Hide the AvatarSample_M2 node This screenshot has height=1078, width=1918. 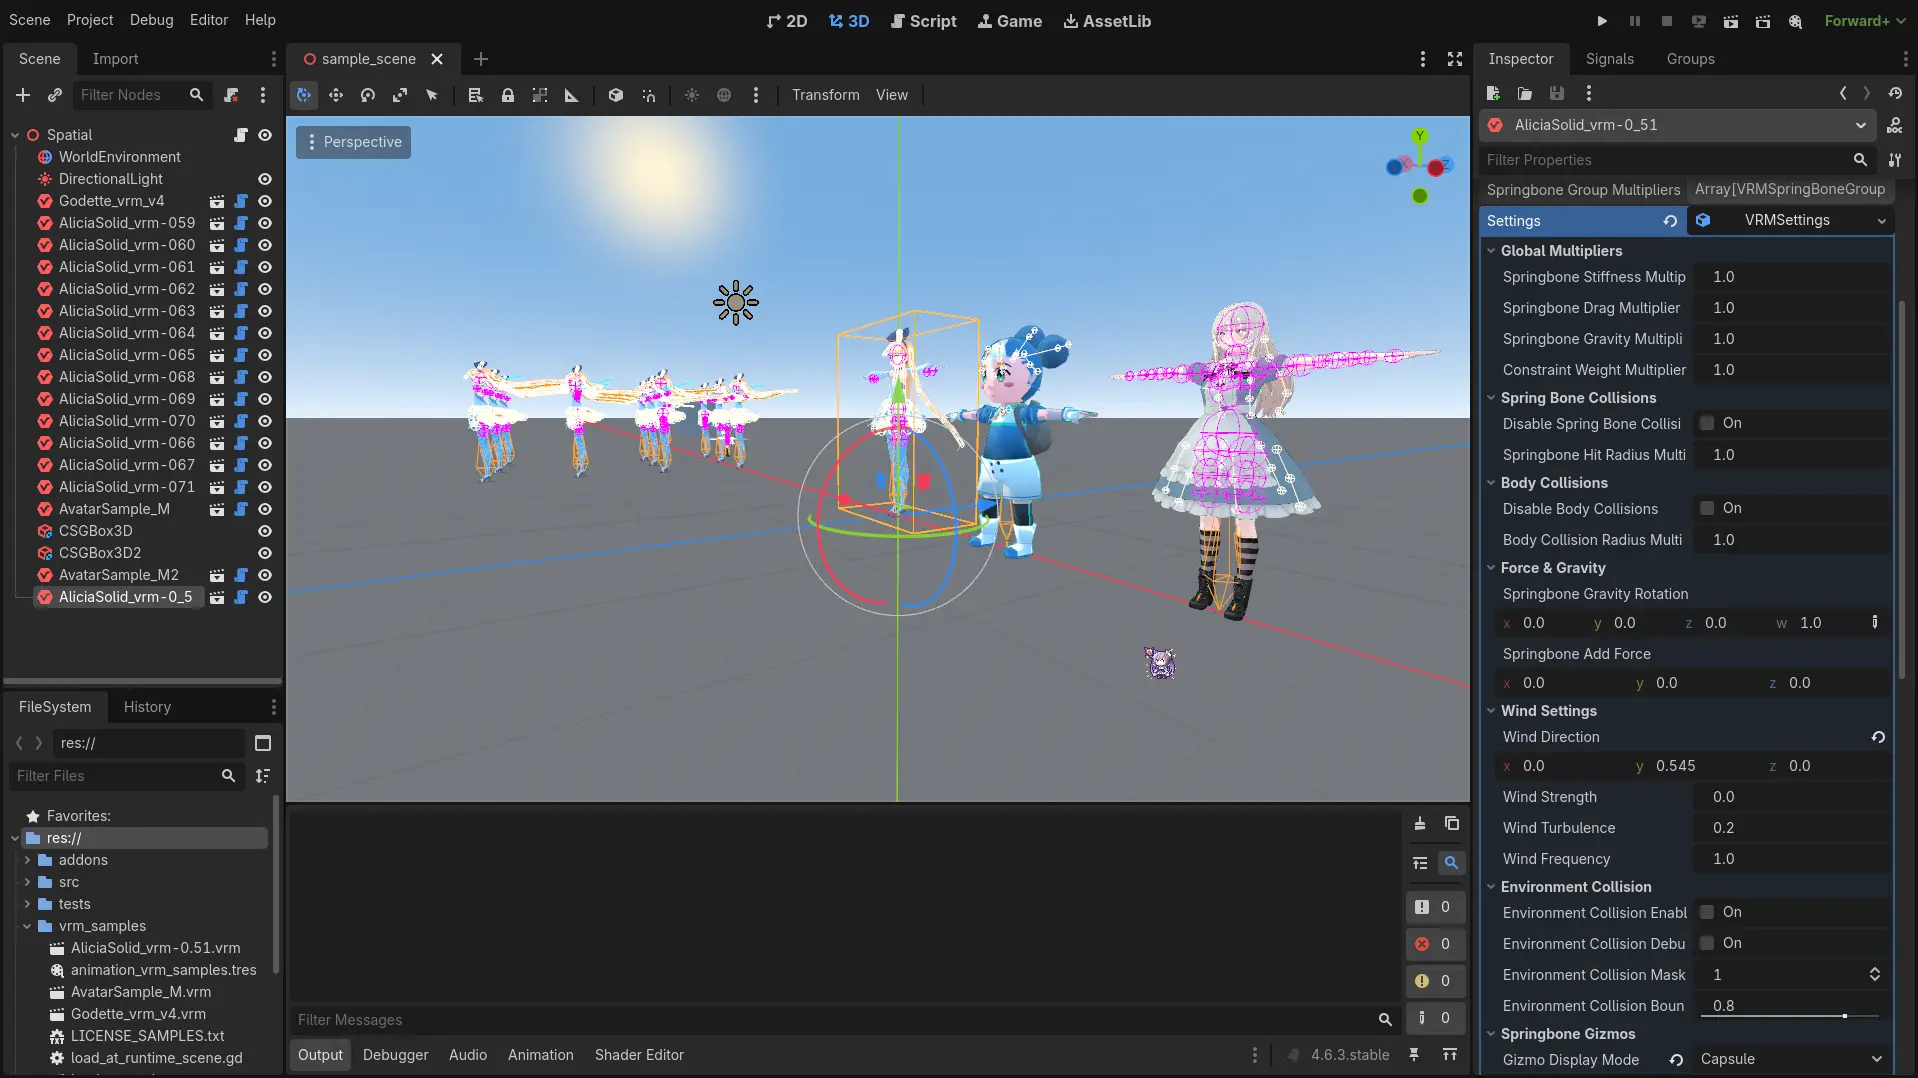click(x=265, y=575)
